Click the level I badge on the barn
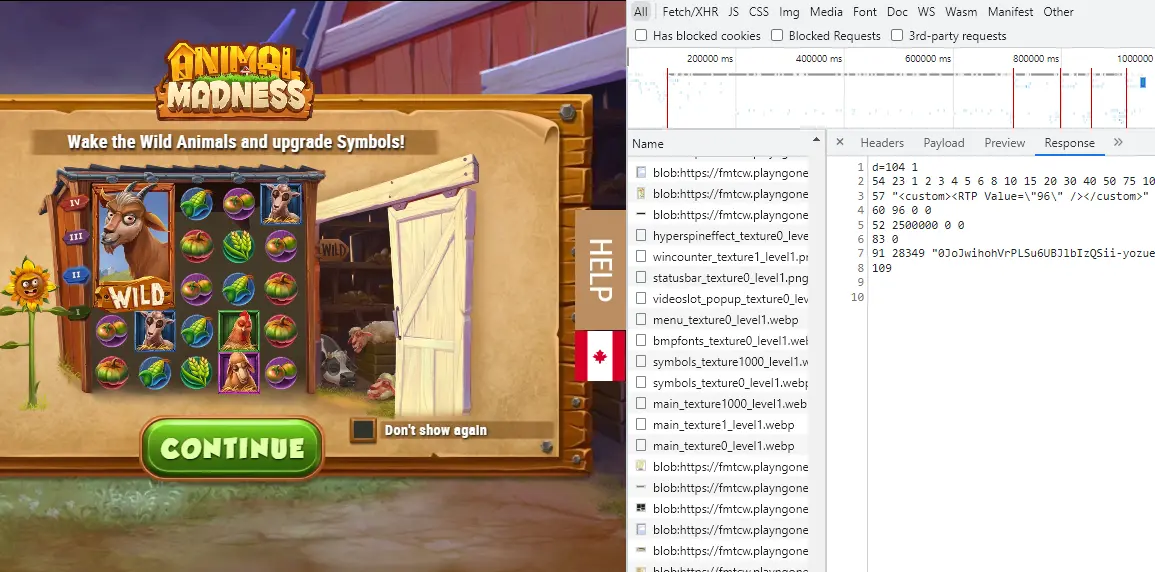This screenshot has height=572, width=1155. pyautogui.click(x=77, y=312)
